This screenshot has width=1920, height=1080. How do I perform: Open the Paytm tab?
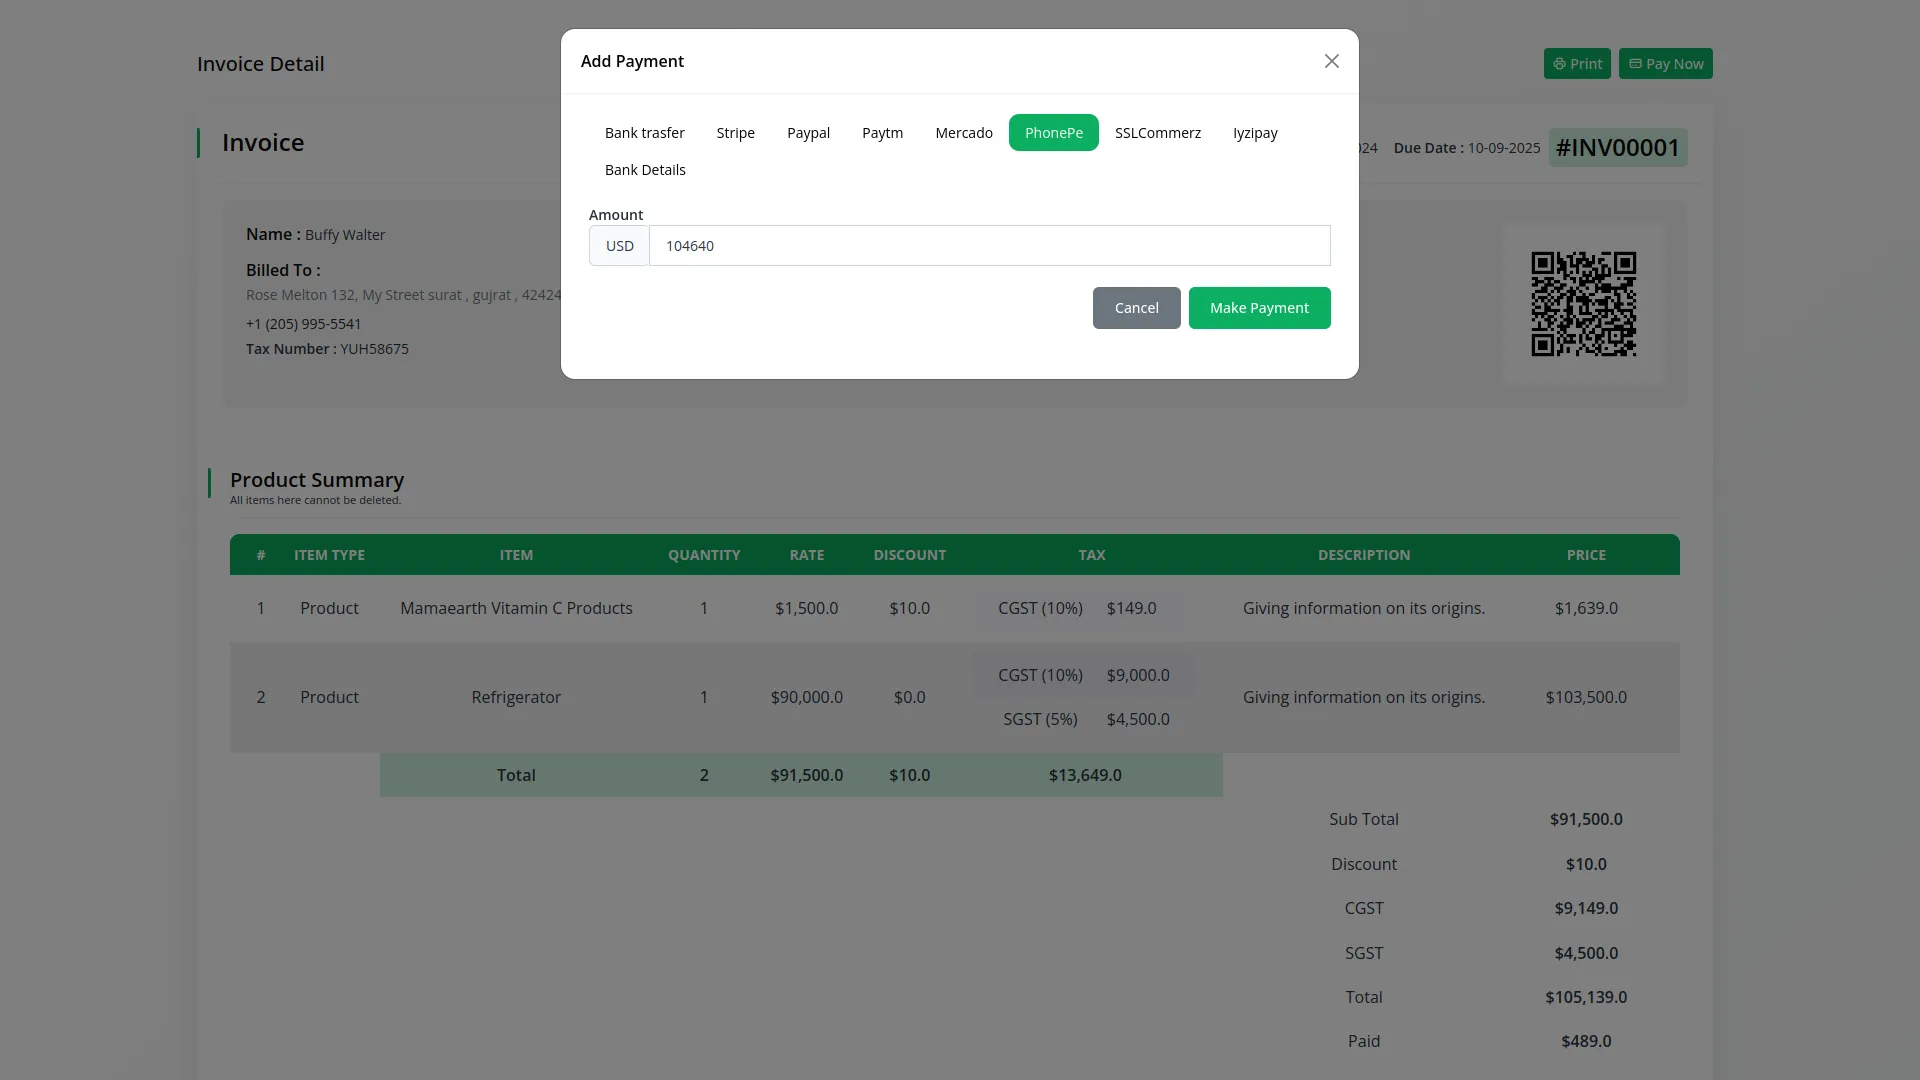[x=882, y=133]
